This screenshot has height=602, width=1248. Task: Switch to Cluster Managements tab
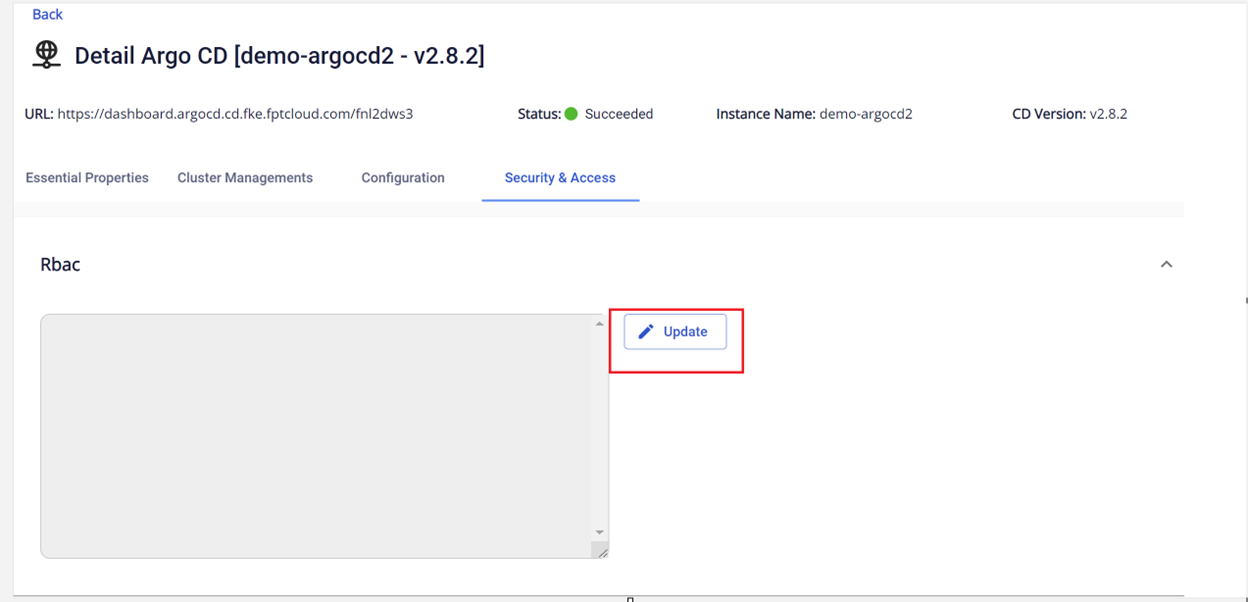coord(245,178)
